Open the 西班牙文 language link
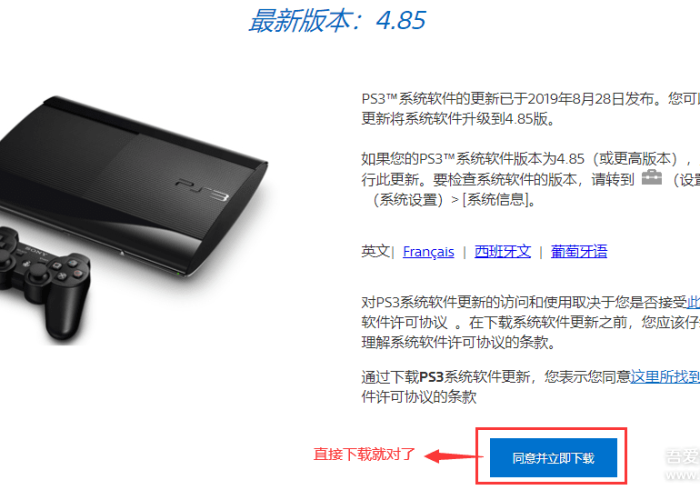The height and width of the screenshot is (490, 700). 503,252
